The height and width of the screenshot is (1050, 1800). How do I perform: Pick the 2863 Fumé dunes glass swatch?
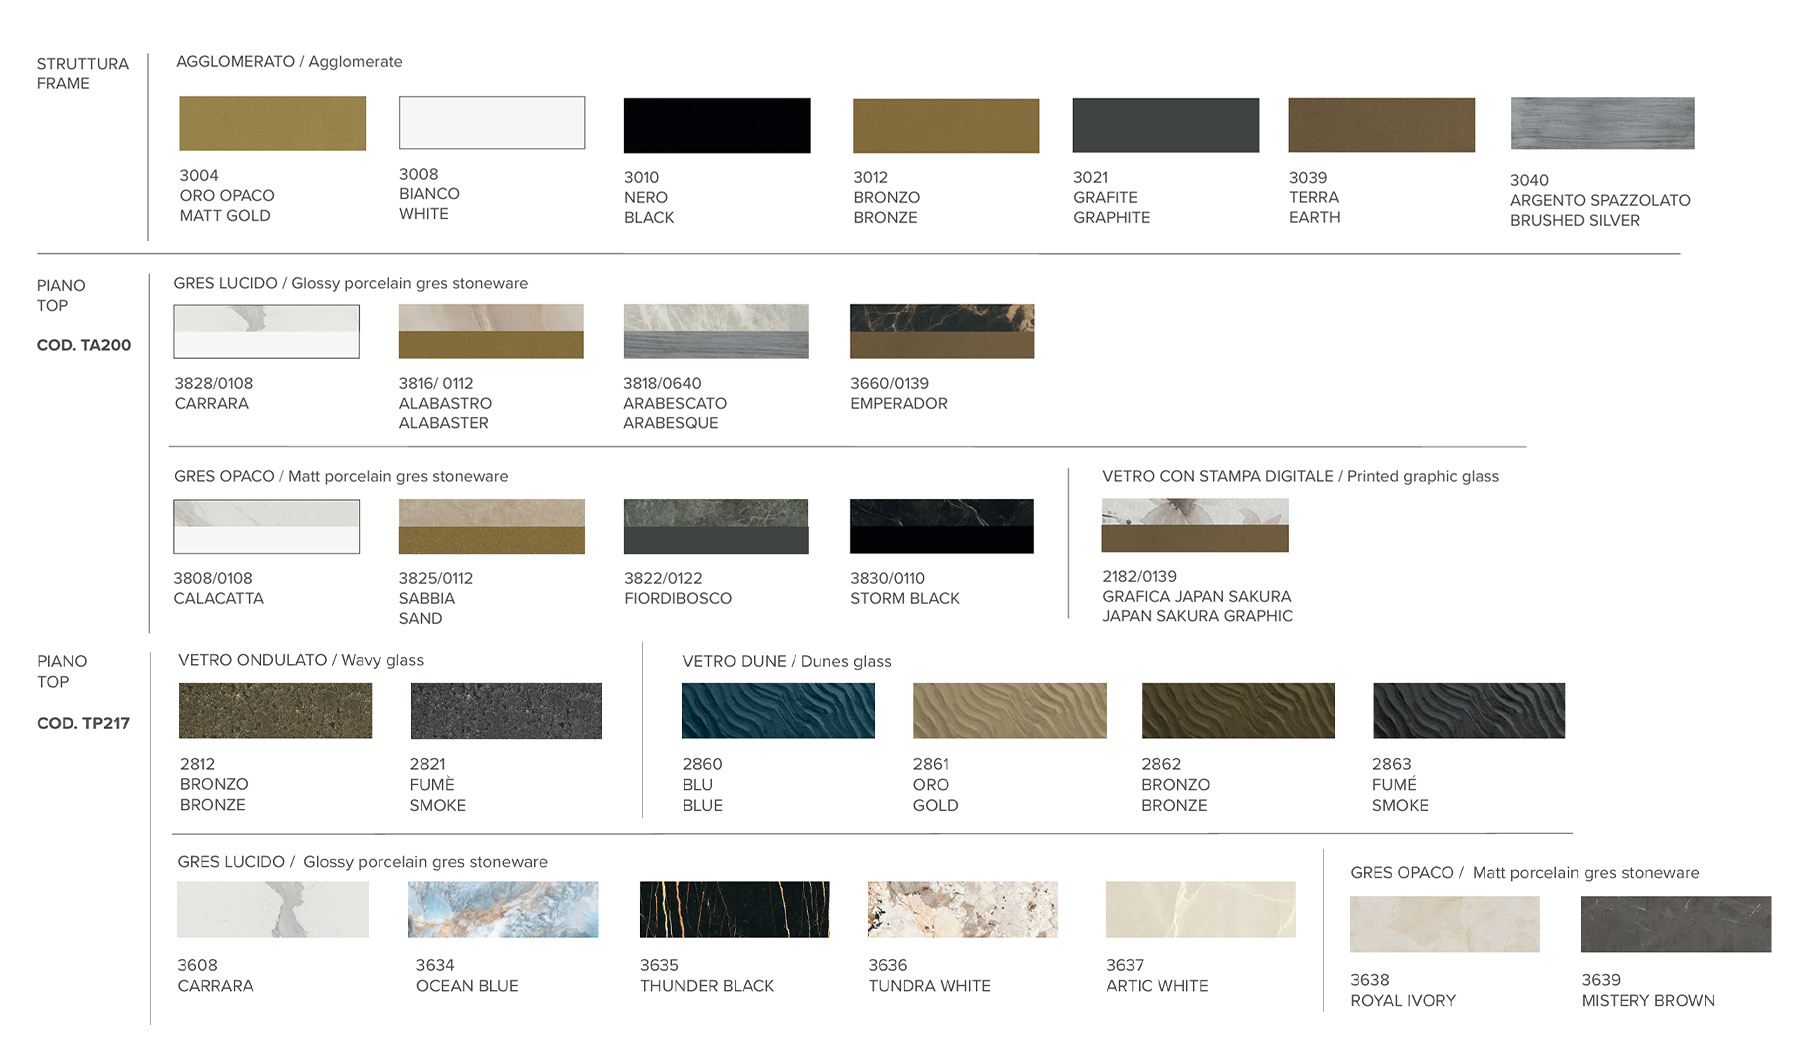[1468, 710]
